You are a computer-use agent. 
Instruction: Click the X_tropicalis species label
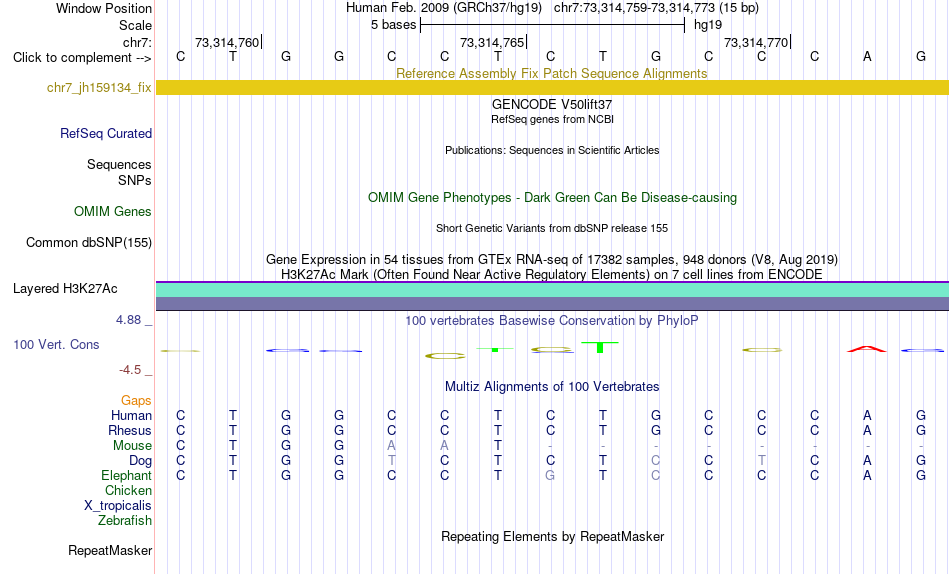(x=118, y=506)
